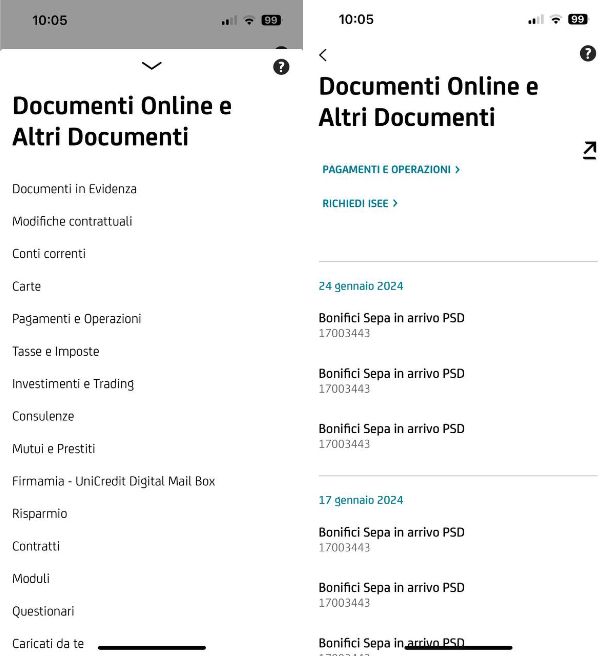Select Mutui e Prestiti category
Image resolution: width=610 pixels, height=657 pixels.
(54, 449)
